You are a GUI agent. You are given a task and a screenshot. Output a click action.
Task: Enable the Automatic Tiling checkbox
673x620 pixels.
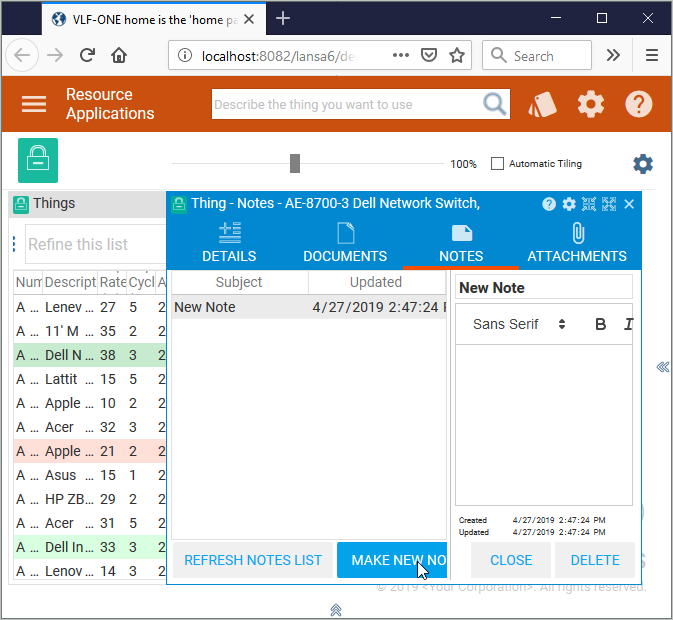pos(497,163)
